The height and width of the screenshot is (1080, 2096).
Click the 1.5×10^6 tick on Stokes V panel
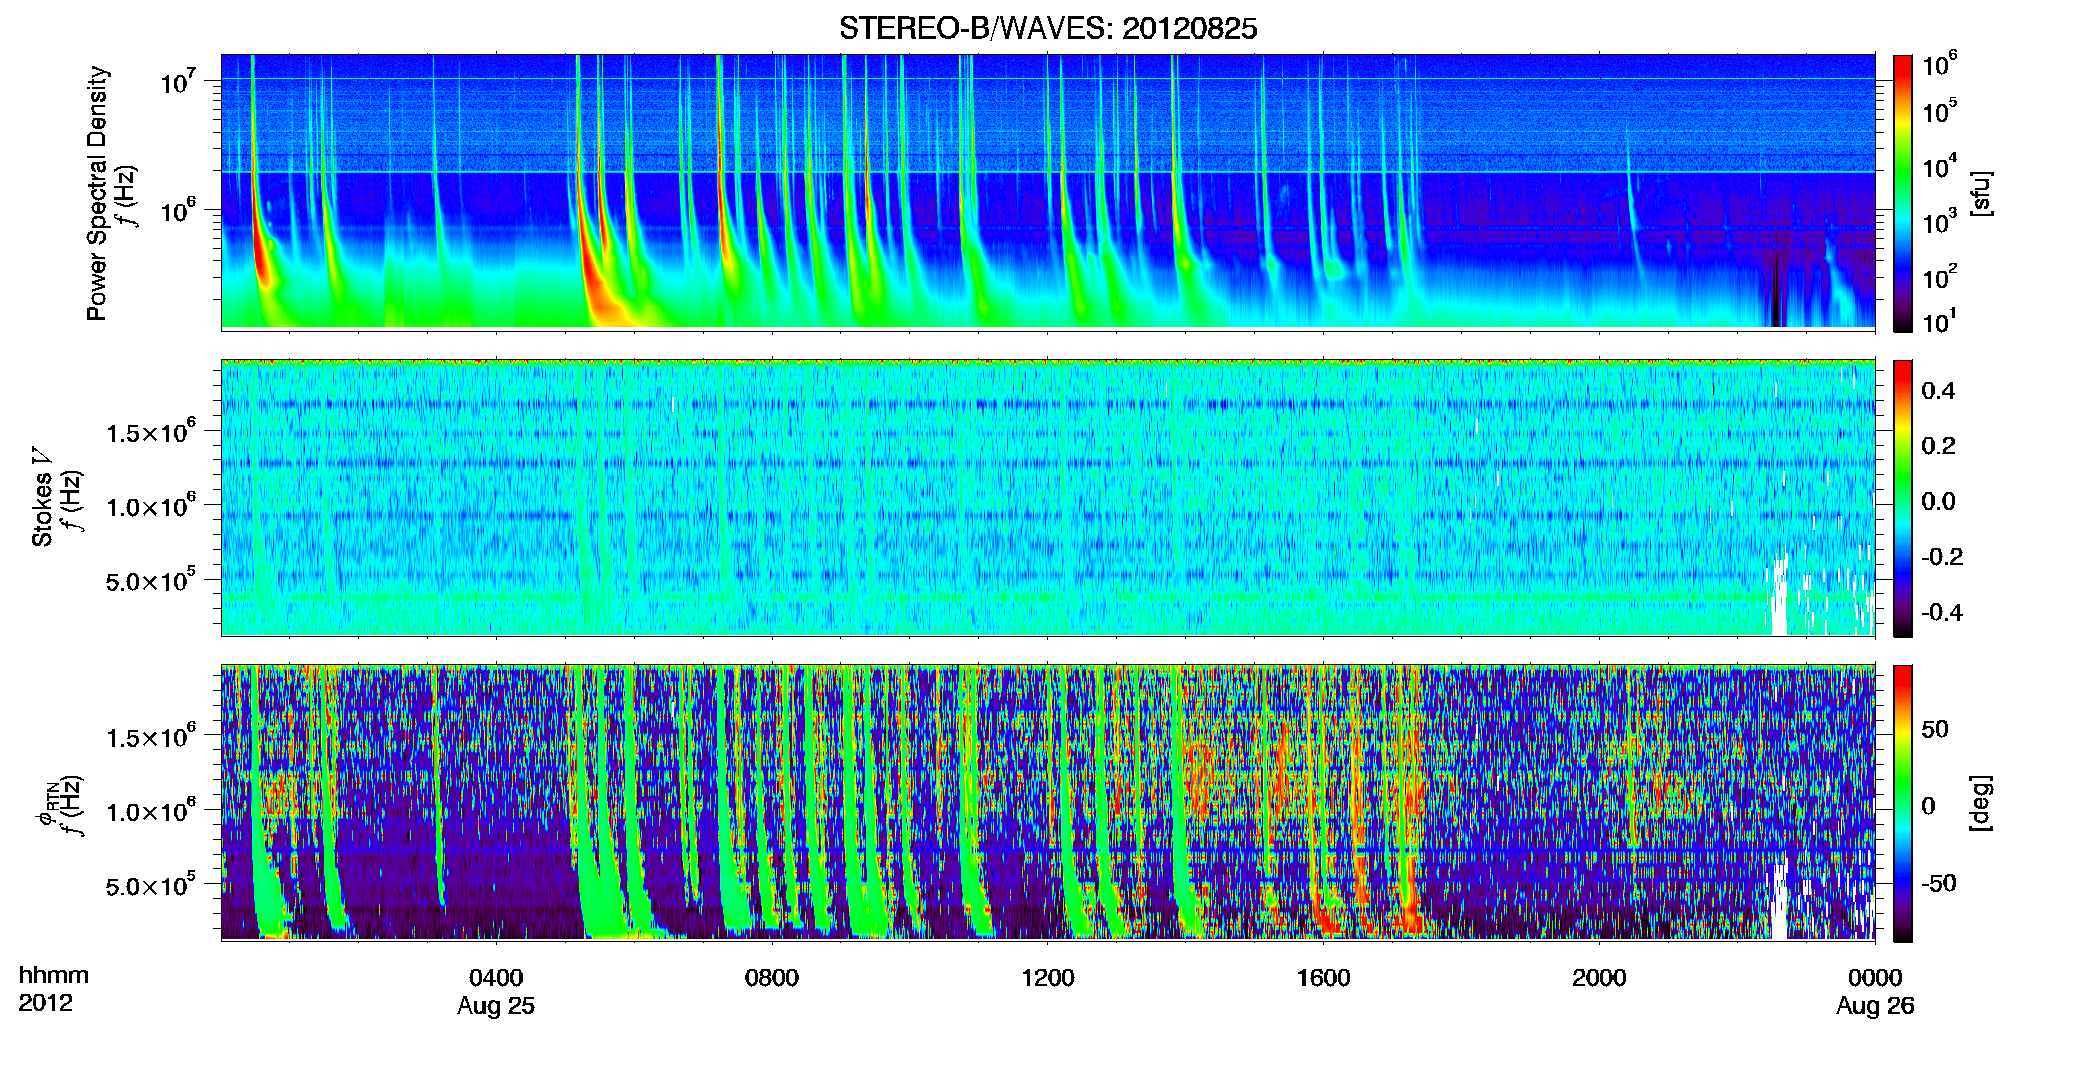[x=151, y=432]
